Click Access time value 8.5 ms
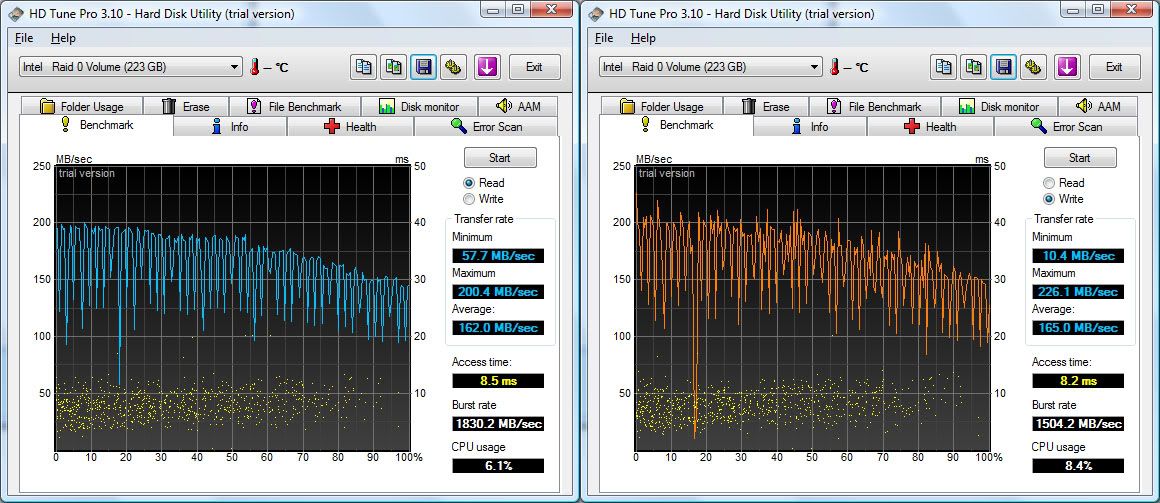 498,381
